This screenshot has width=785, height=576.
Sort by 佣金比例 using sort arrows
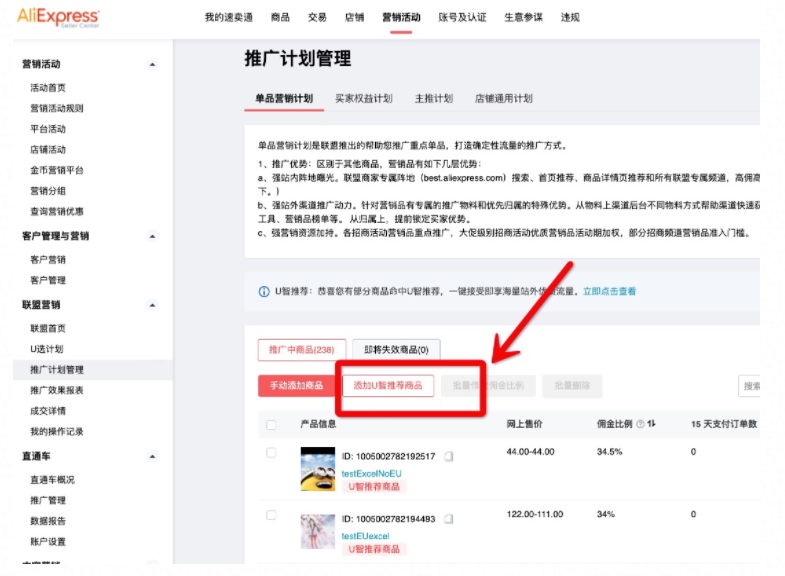(651, 424)
